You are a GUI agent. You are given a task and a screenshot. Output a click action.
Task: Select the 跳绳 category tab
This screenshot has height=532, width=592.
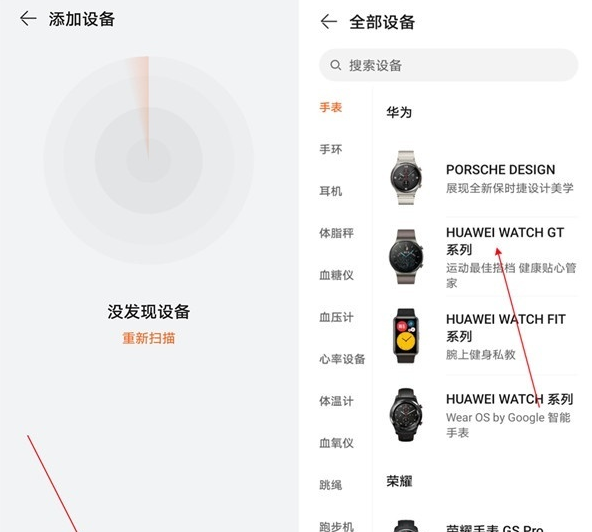[331, 484]
